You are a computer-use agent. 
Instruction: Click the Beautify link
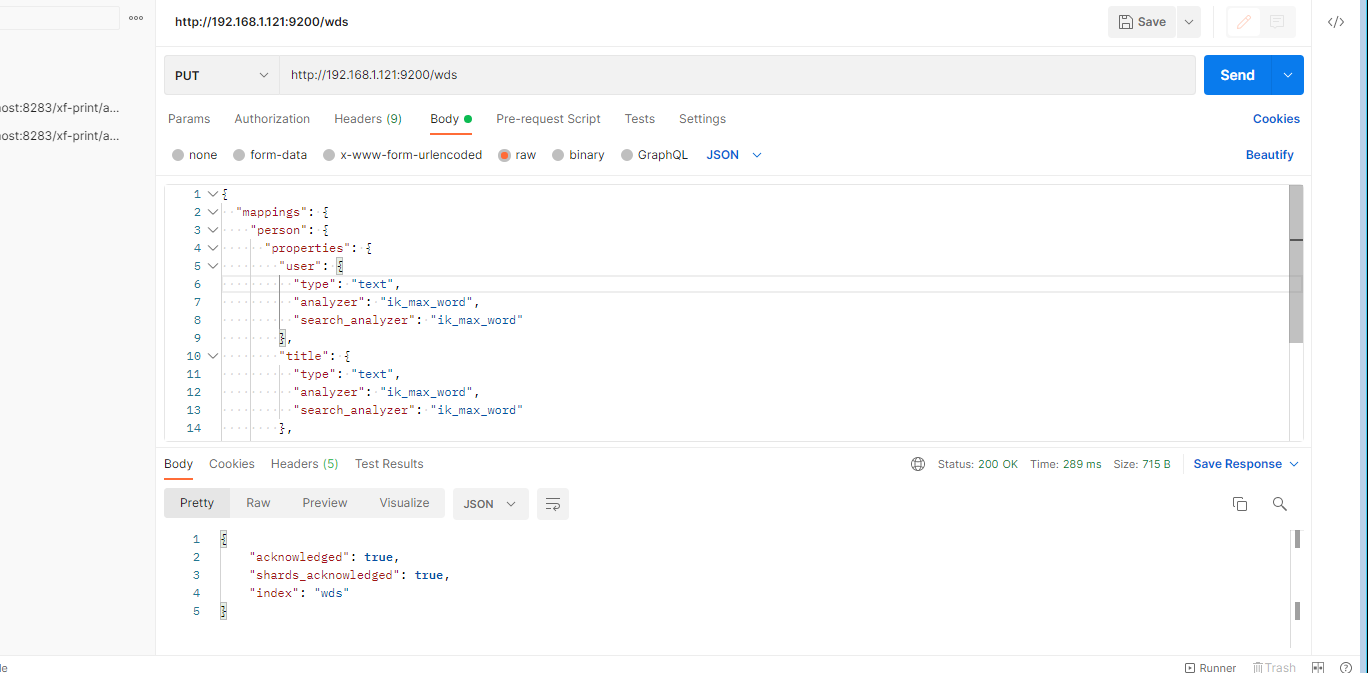(1270, 155)
